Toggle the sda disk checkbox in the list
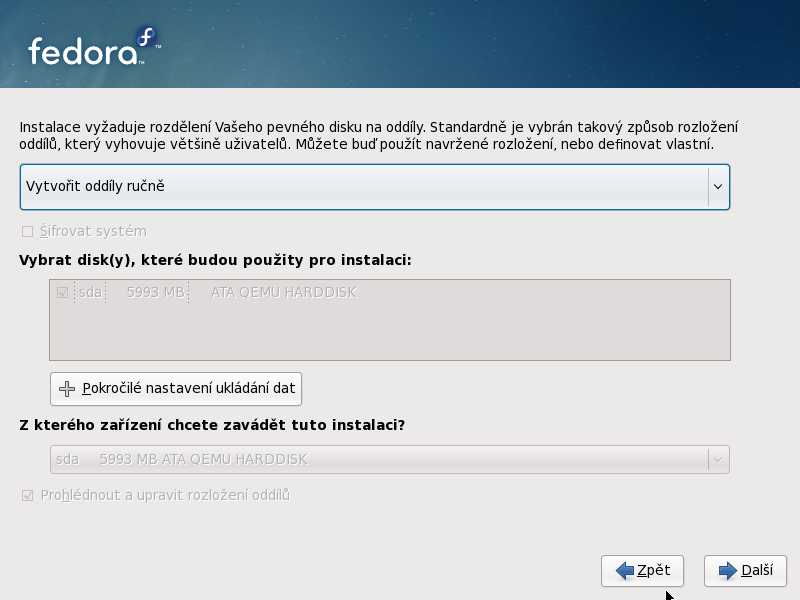 coord(63,293)
